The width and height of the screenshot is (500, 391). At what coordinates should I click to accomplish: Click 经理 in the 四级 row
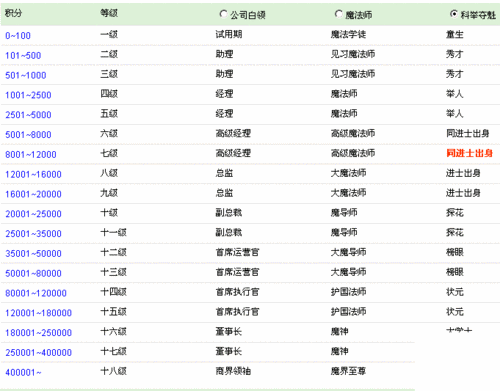click(x=224, y=94)
